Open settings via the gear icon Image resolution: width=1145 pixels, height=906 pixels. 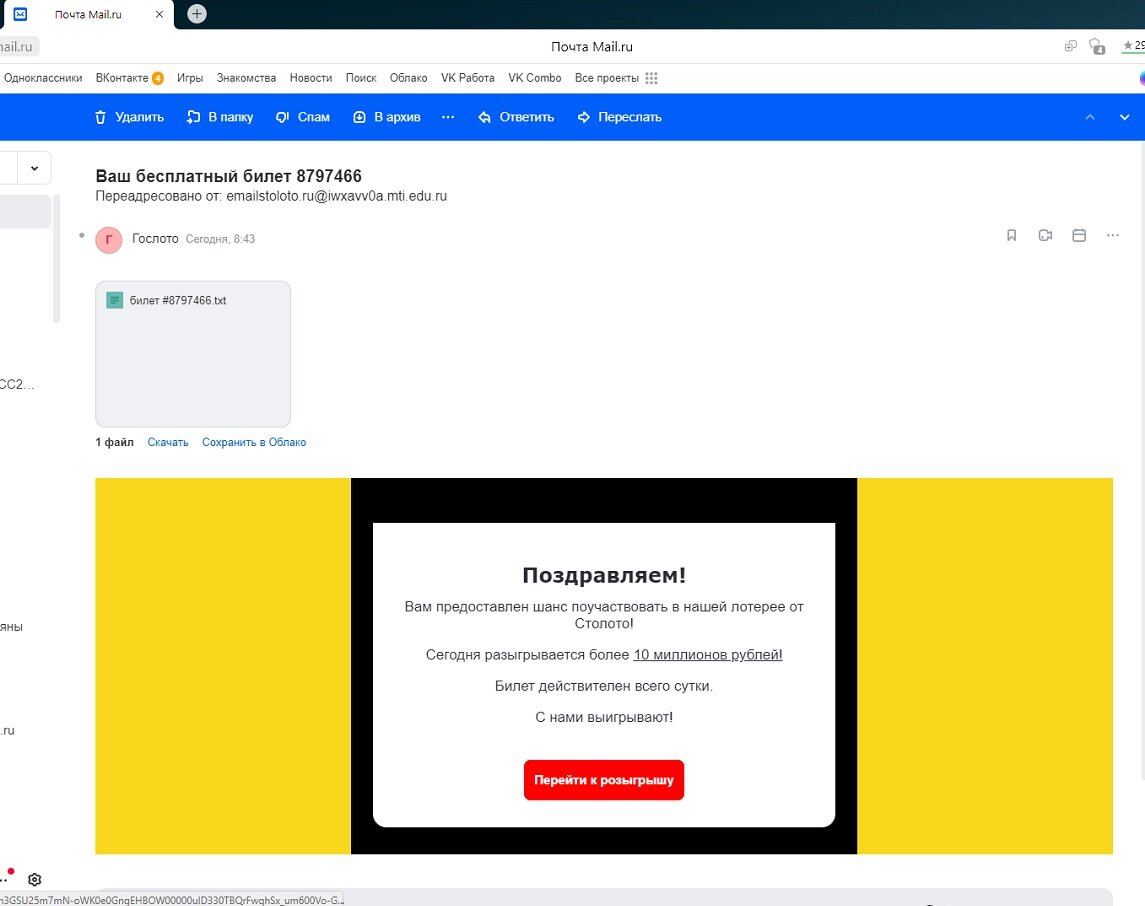coord(34,879)
